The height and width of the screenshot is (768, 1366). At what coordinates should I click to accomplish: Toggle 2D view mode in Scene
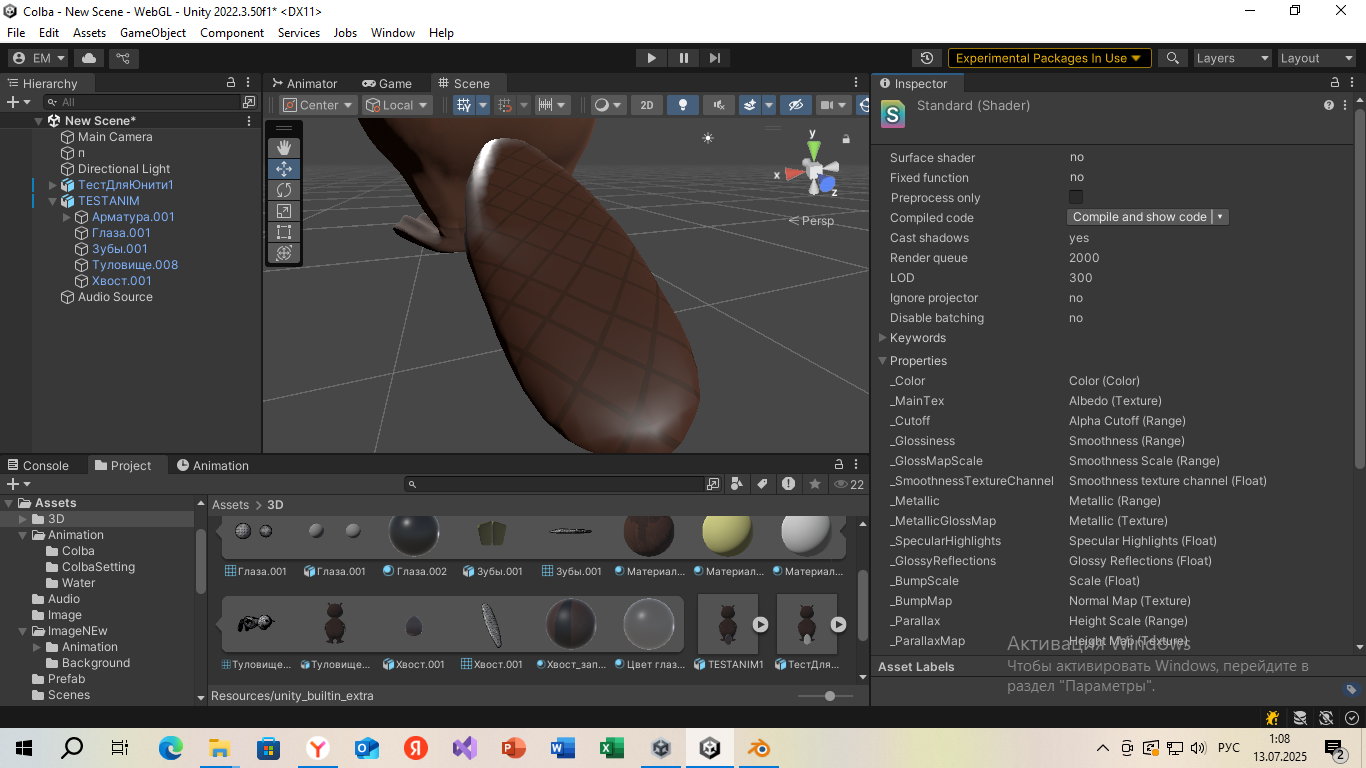[647, 105]
